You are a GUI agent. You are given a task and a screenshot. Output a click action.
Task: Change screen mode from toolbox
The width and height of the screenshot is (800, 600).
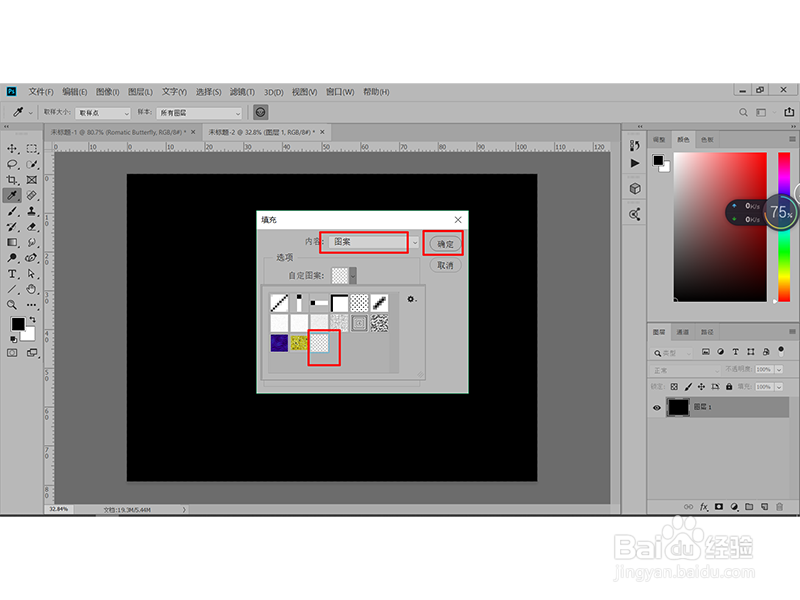32,353
